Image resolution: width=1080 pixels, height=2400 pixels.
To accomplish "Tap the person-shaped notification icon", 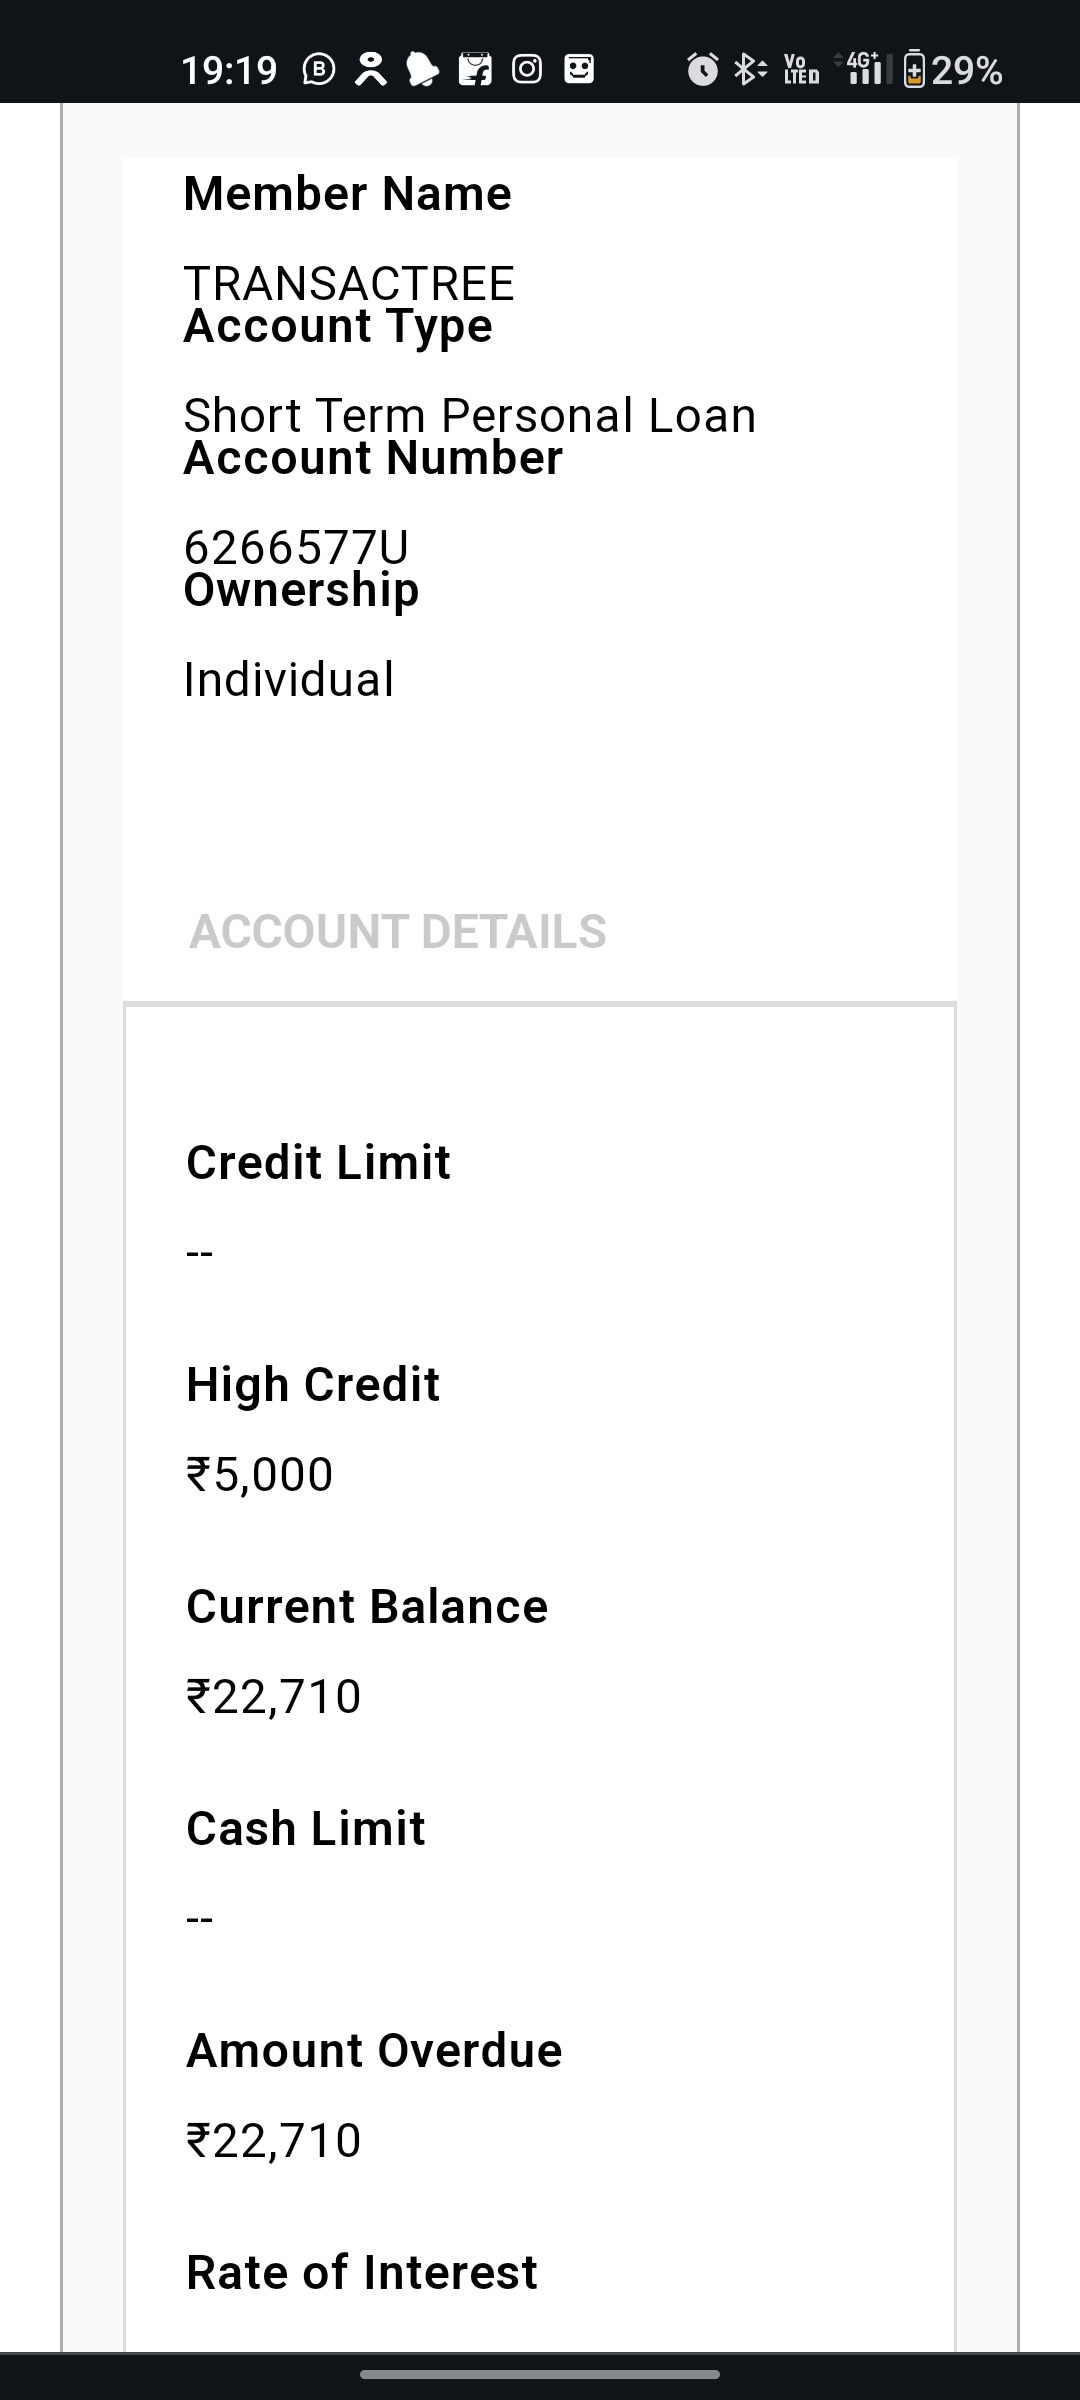I will (x=370, y=70).
